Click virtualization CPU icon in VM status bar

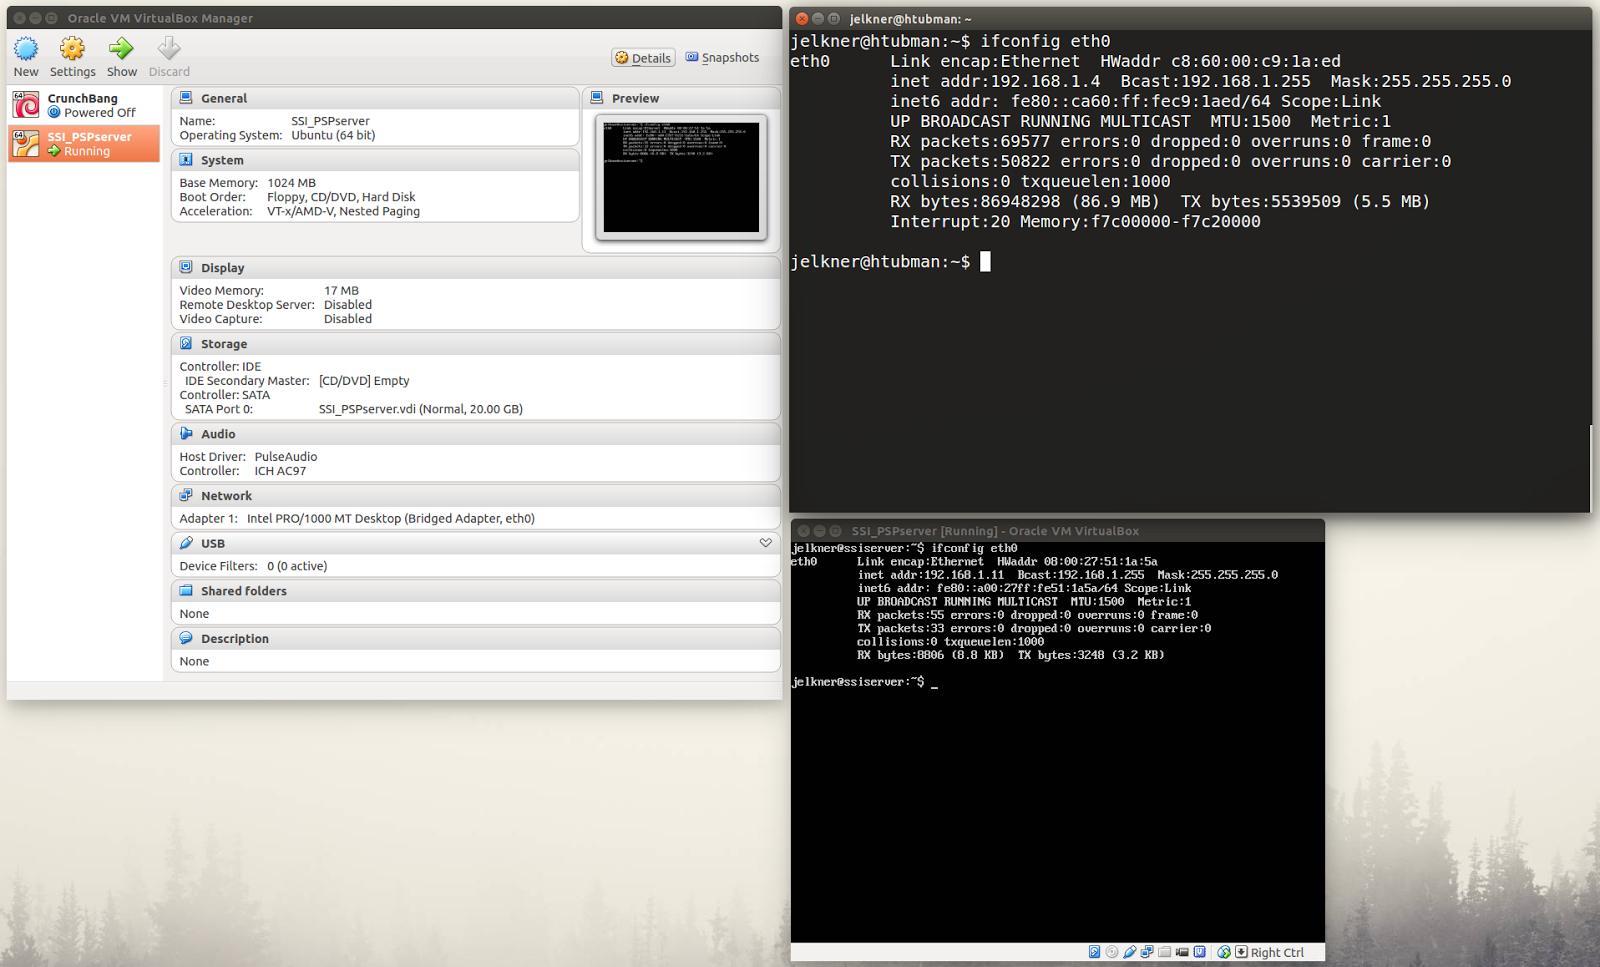click(x=1199, y=952)
